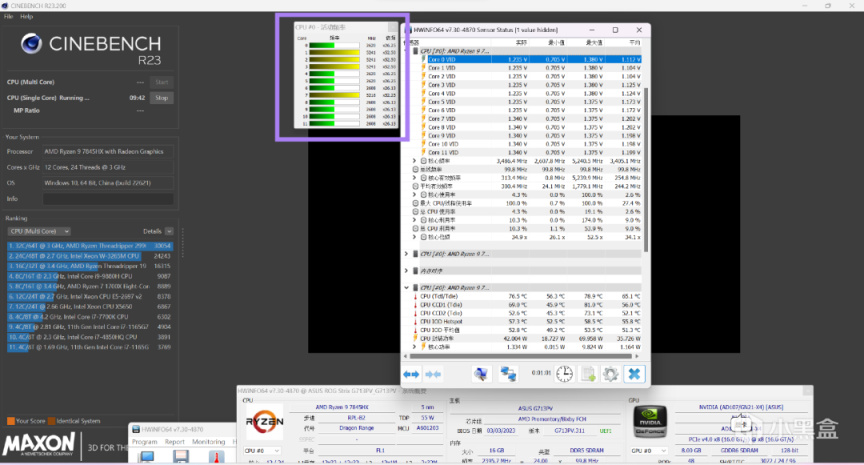Expand the row showing 34.9 x multiplier
Screen dimensions: 864x465
(415, 237)
